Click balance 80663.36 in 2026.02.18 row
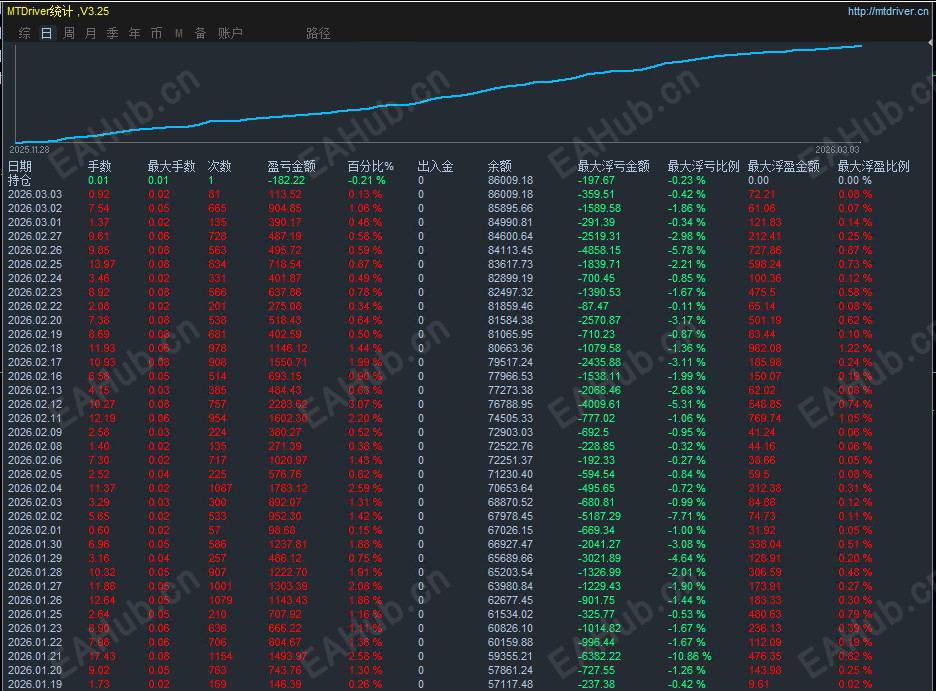Viewport: 936px width, 691px height. coord(510,348)
